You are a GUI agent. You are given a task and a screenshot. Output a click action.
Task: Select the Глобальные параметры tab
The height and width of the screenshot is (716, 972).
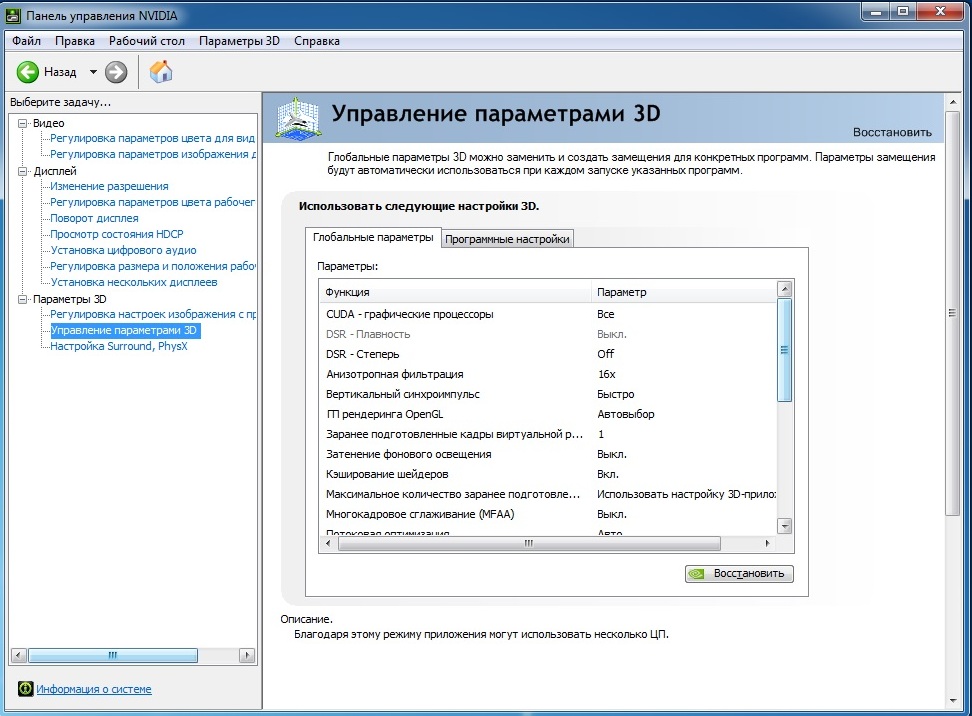click(x=373, y=237)
